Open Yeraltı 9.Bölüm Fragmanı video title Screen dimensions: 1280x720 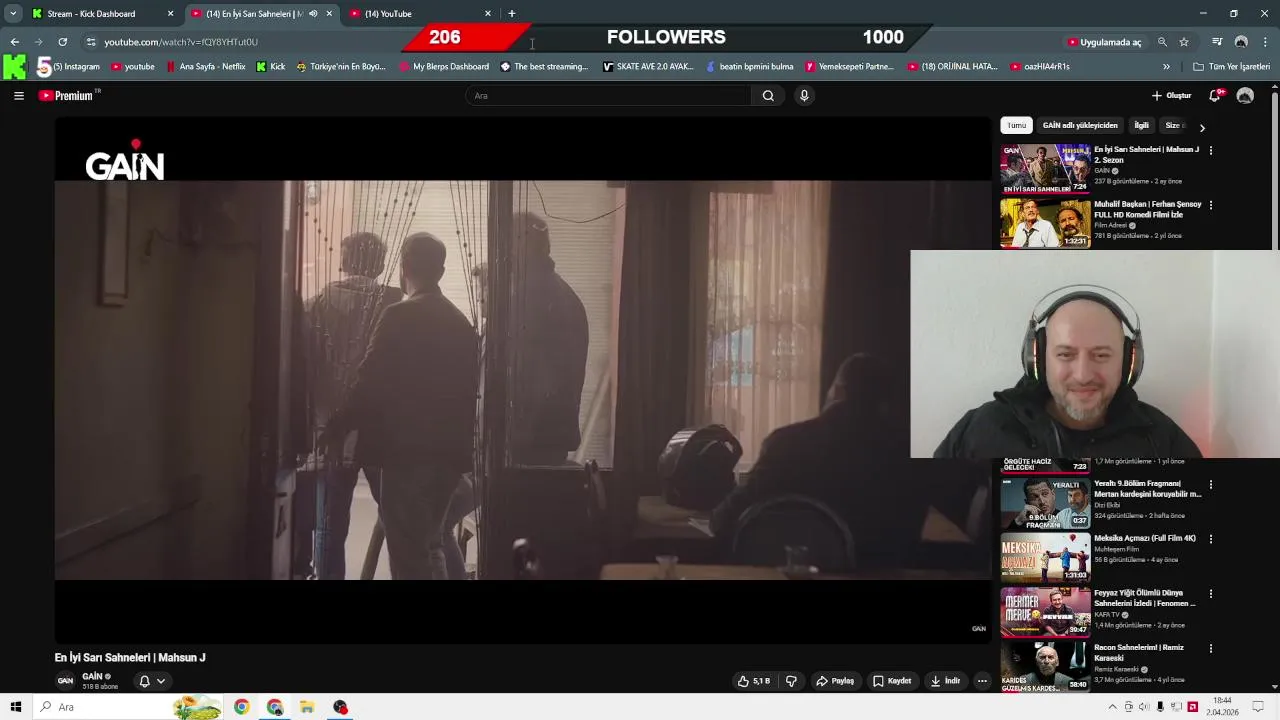[x=1147, y=488]
